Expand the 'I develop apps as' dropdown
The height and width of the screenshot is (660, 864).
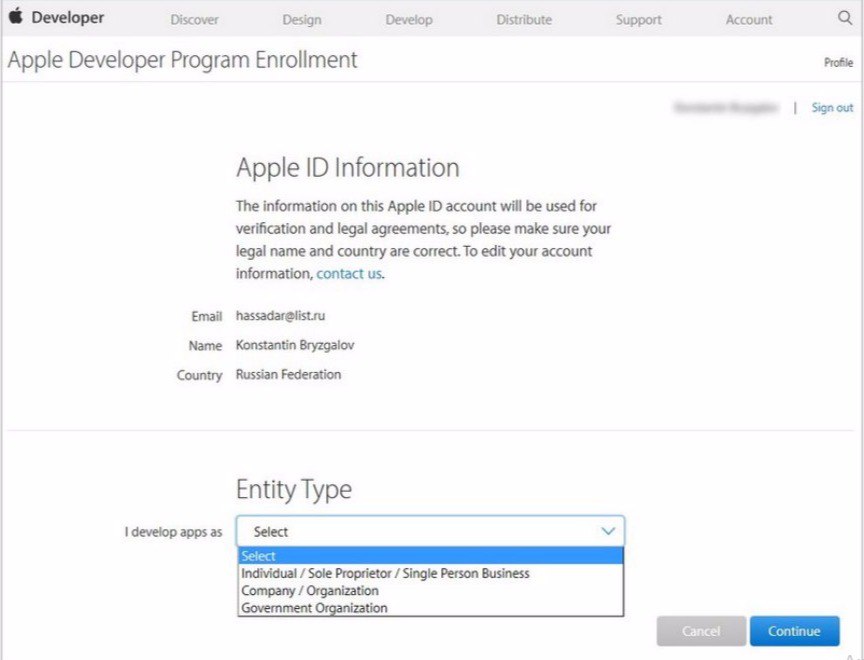coord(430,531)
